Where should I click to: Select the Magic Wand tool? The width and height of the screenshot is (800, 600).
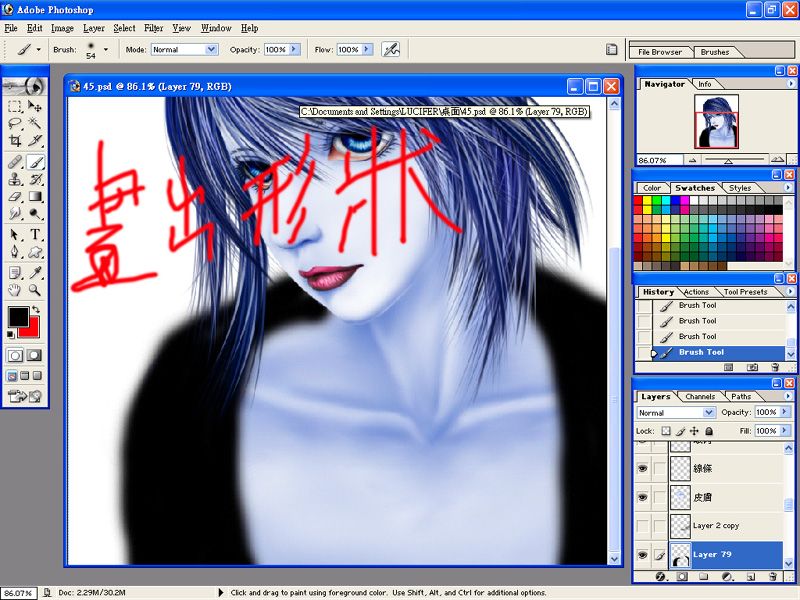[35, 123]
